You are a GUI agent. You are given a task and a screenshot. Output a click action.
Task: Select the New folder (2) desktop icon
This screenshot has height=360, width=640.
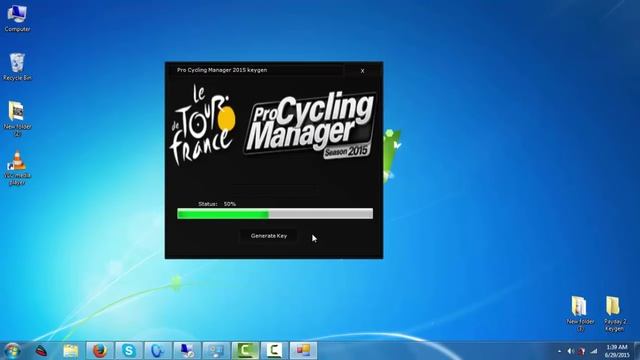point(17,118)
